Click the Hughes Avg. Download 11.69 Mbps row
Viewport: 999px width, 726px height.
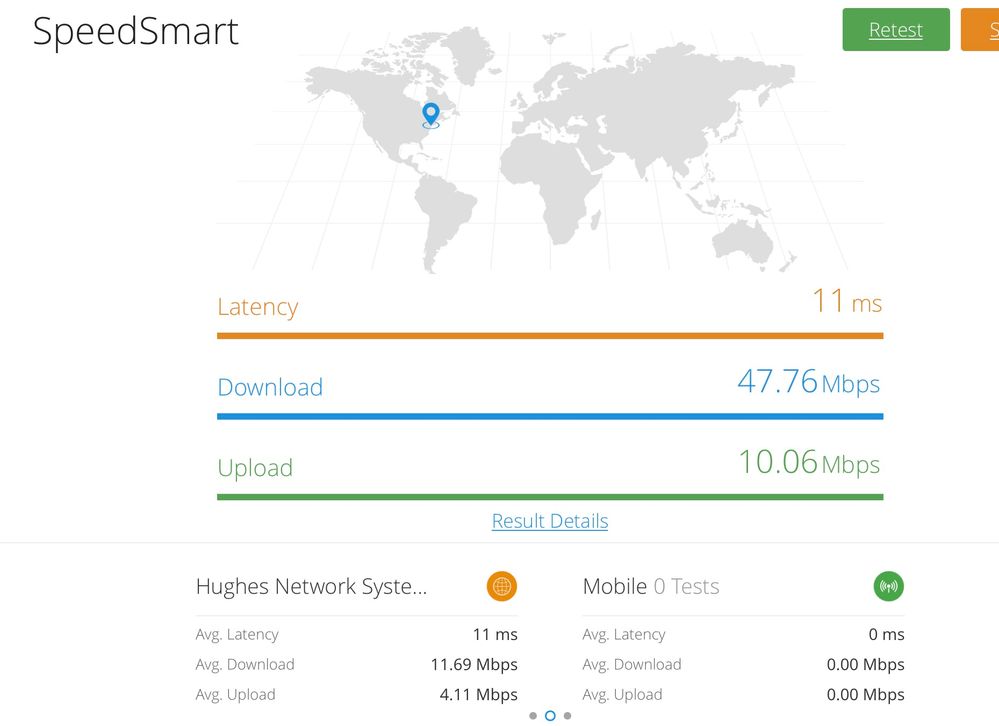(x=357, y=664)
